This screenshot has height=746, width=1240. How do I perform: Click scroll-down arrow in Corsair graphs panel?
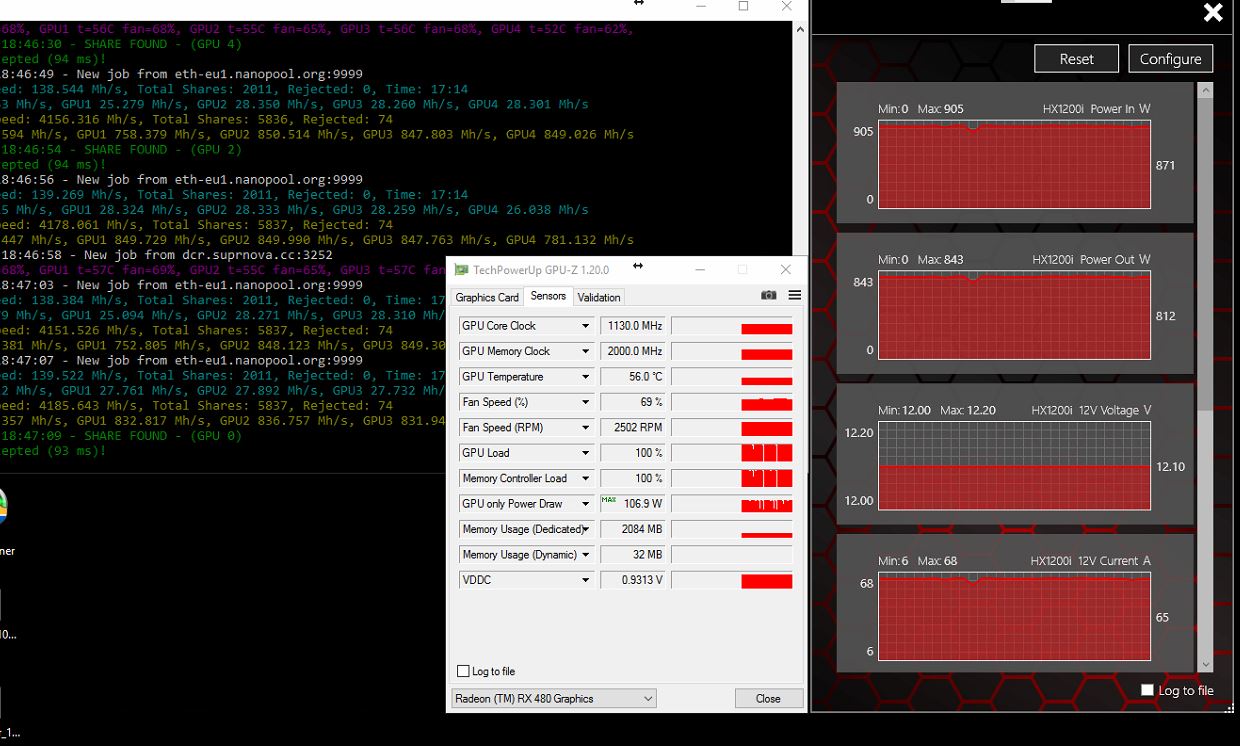[x=1205, y=664]
